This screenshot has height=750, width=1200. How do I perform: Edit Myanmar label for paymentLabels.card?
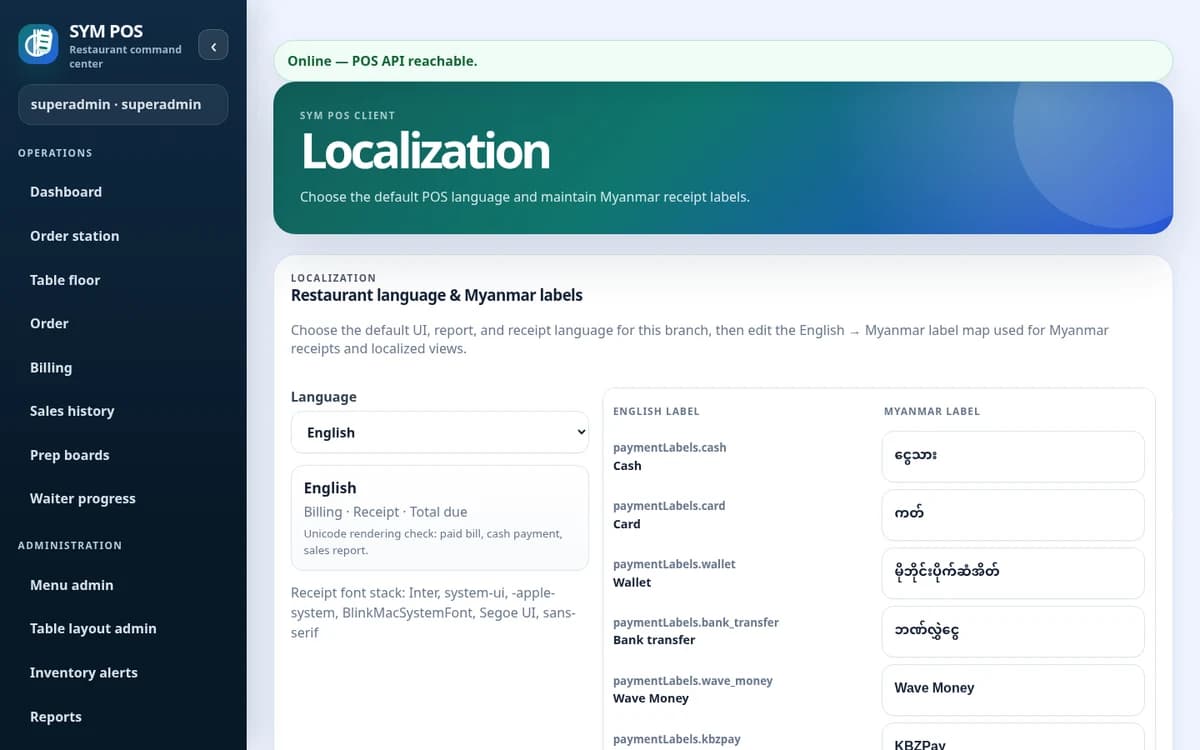pyautogui.click(x=1013, y=514)
